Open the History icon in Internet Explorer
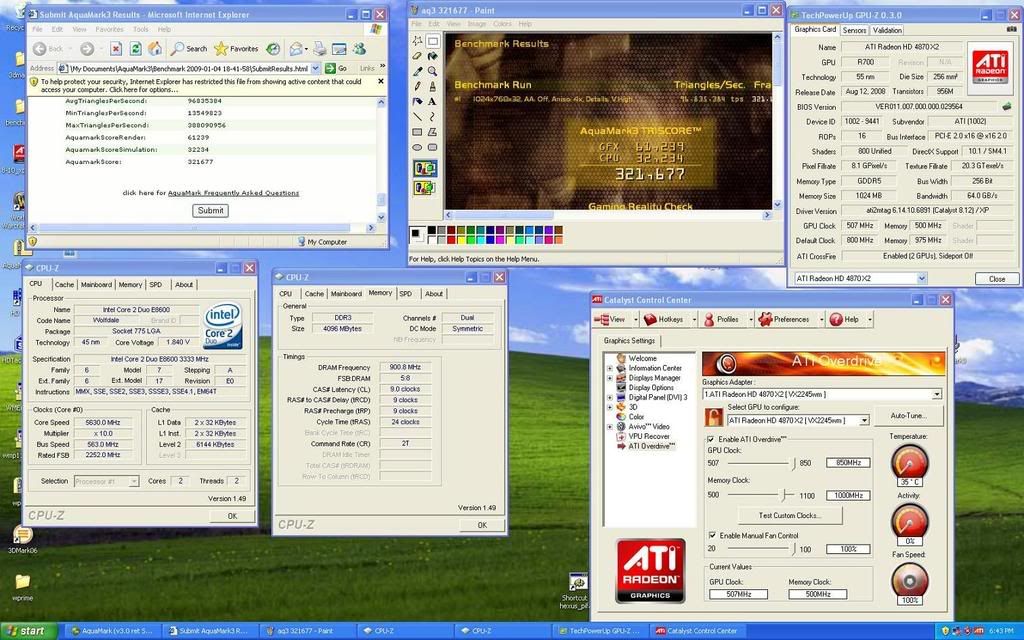 pos(273,48)
